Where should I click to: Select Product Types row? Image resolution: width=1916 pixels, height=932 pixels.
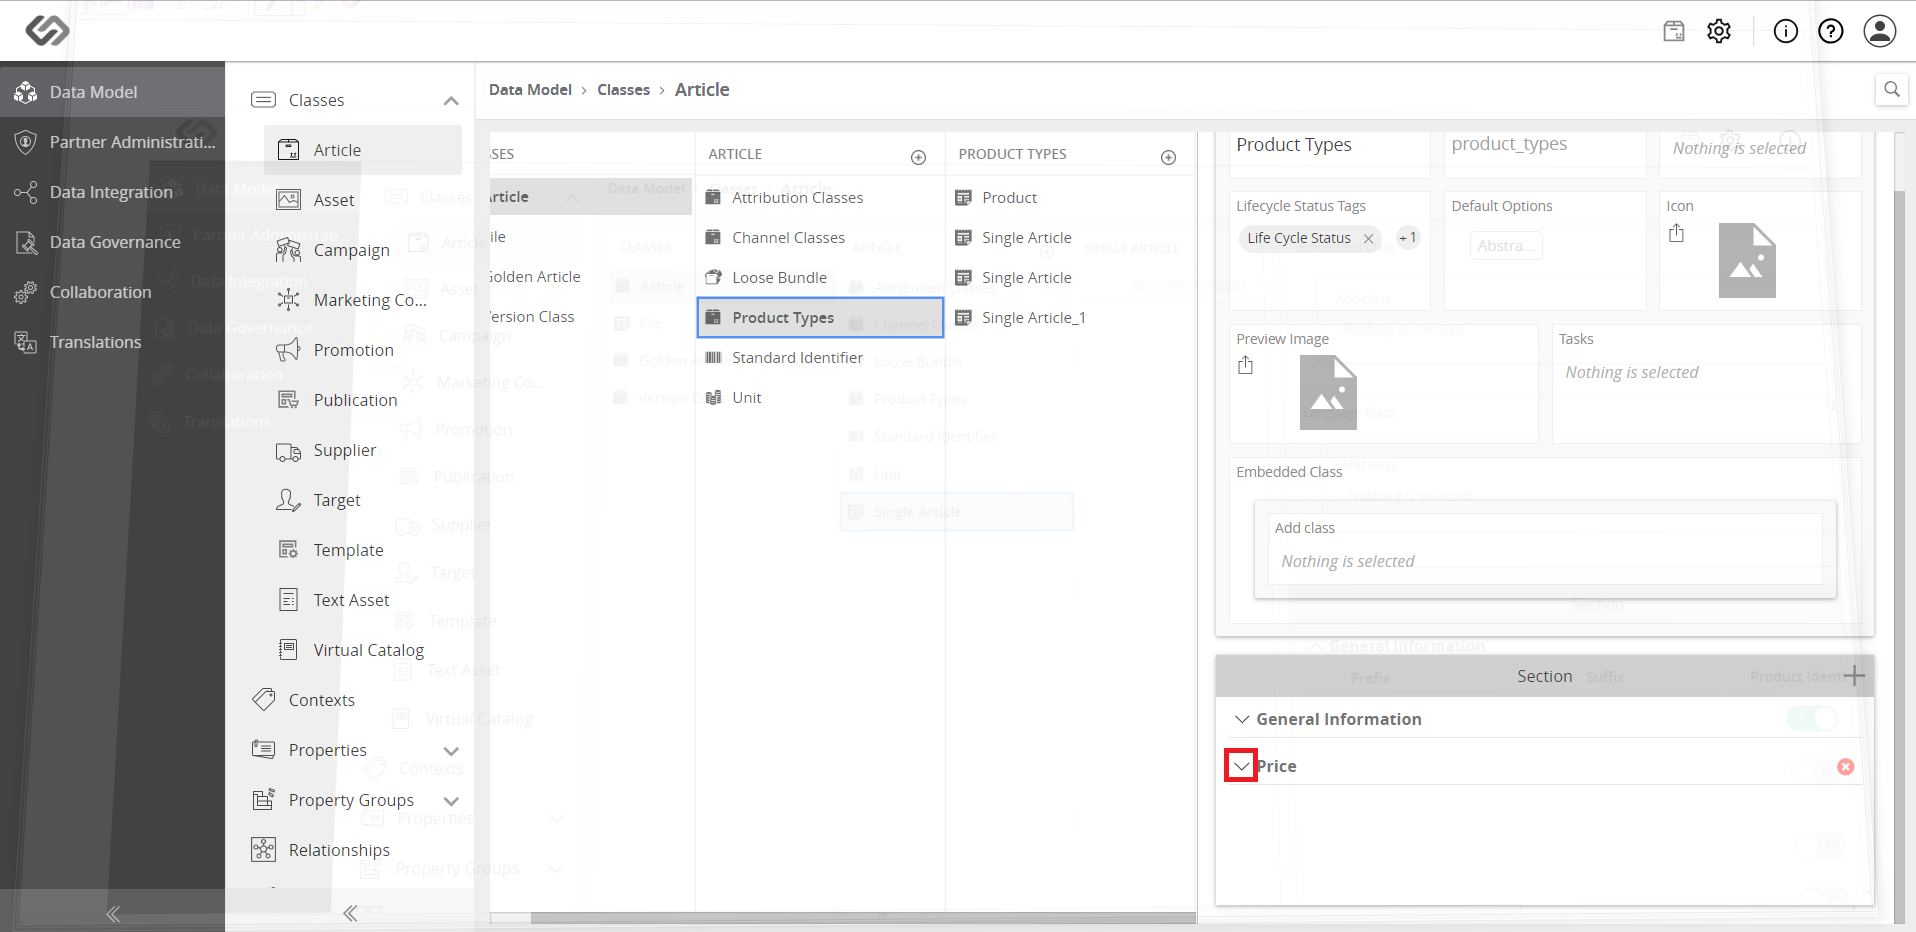tap(820, 318)
